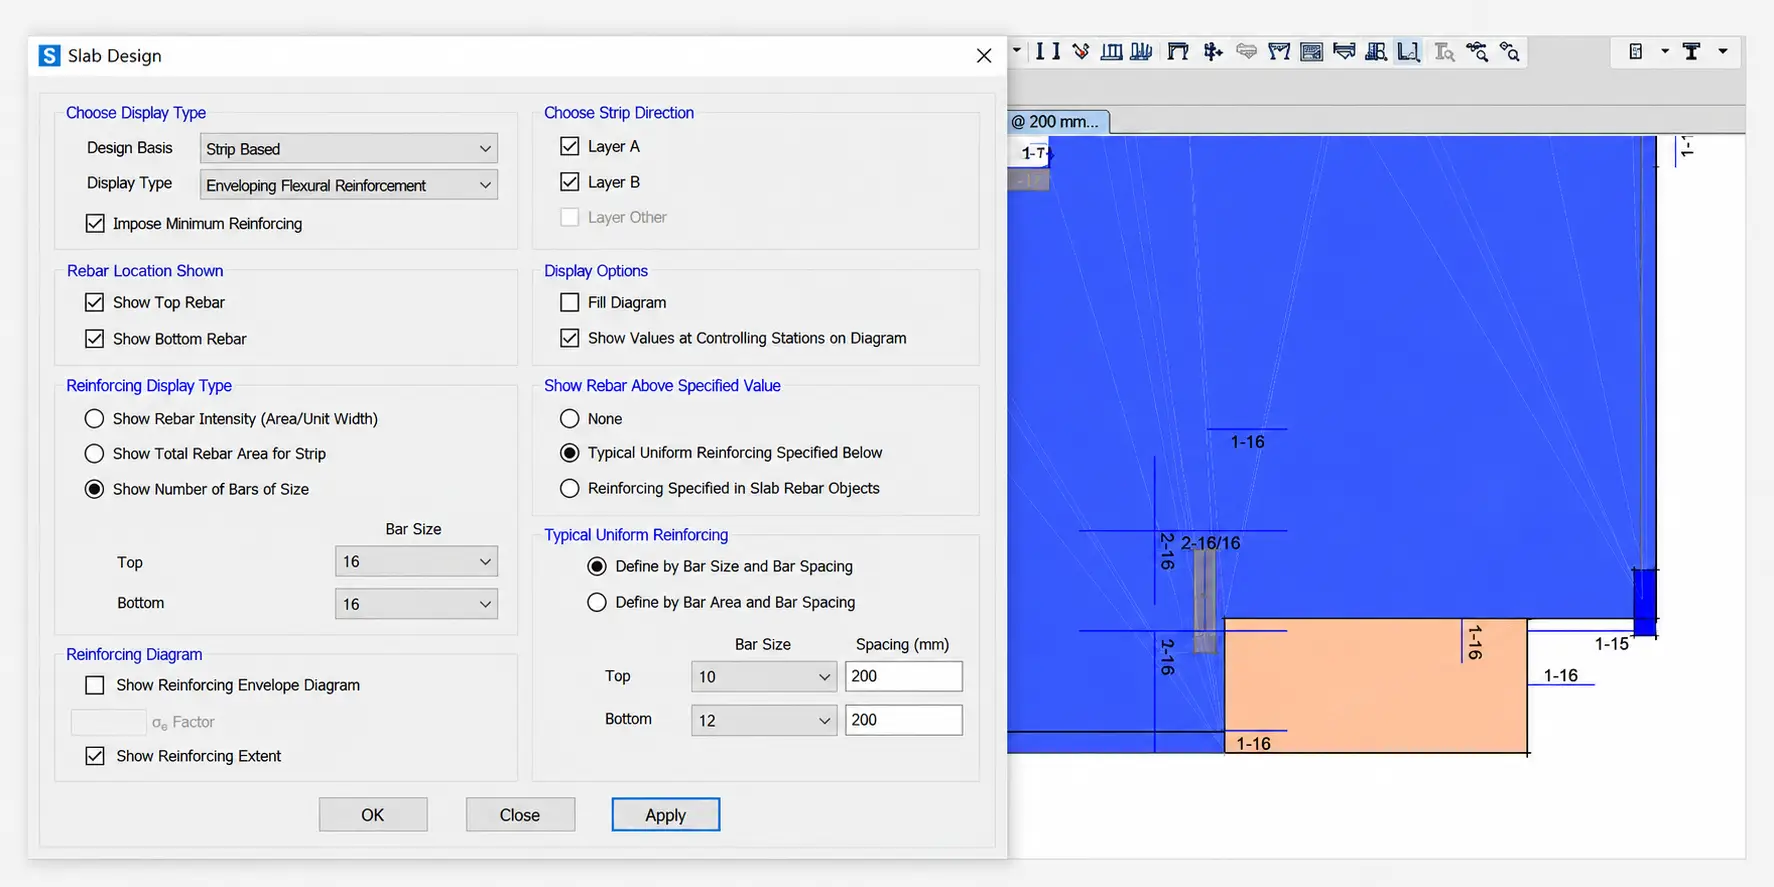
Task: Uncheck Show Bottom Rebar
Action: pos(95,339)
